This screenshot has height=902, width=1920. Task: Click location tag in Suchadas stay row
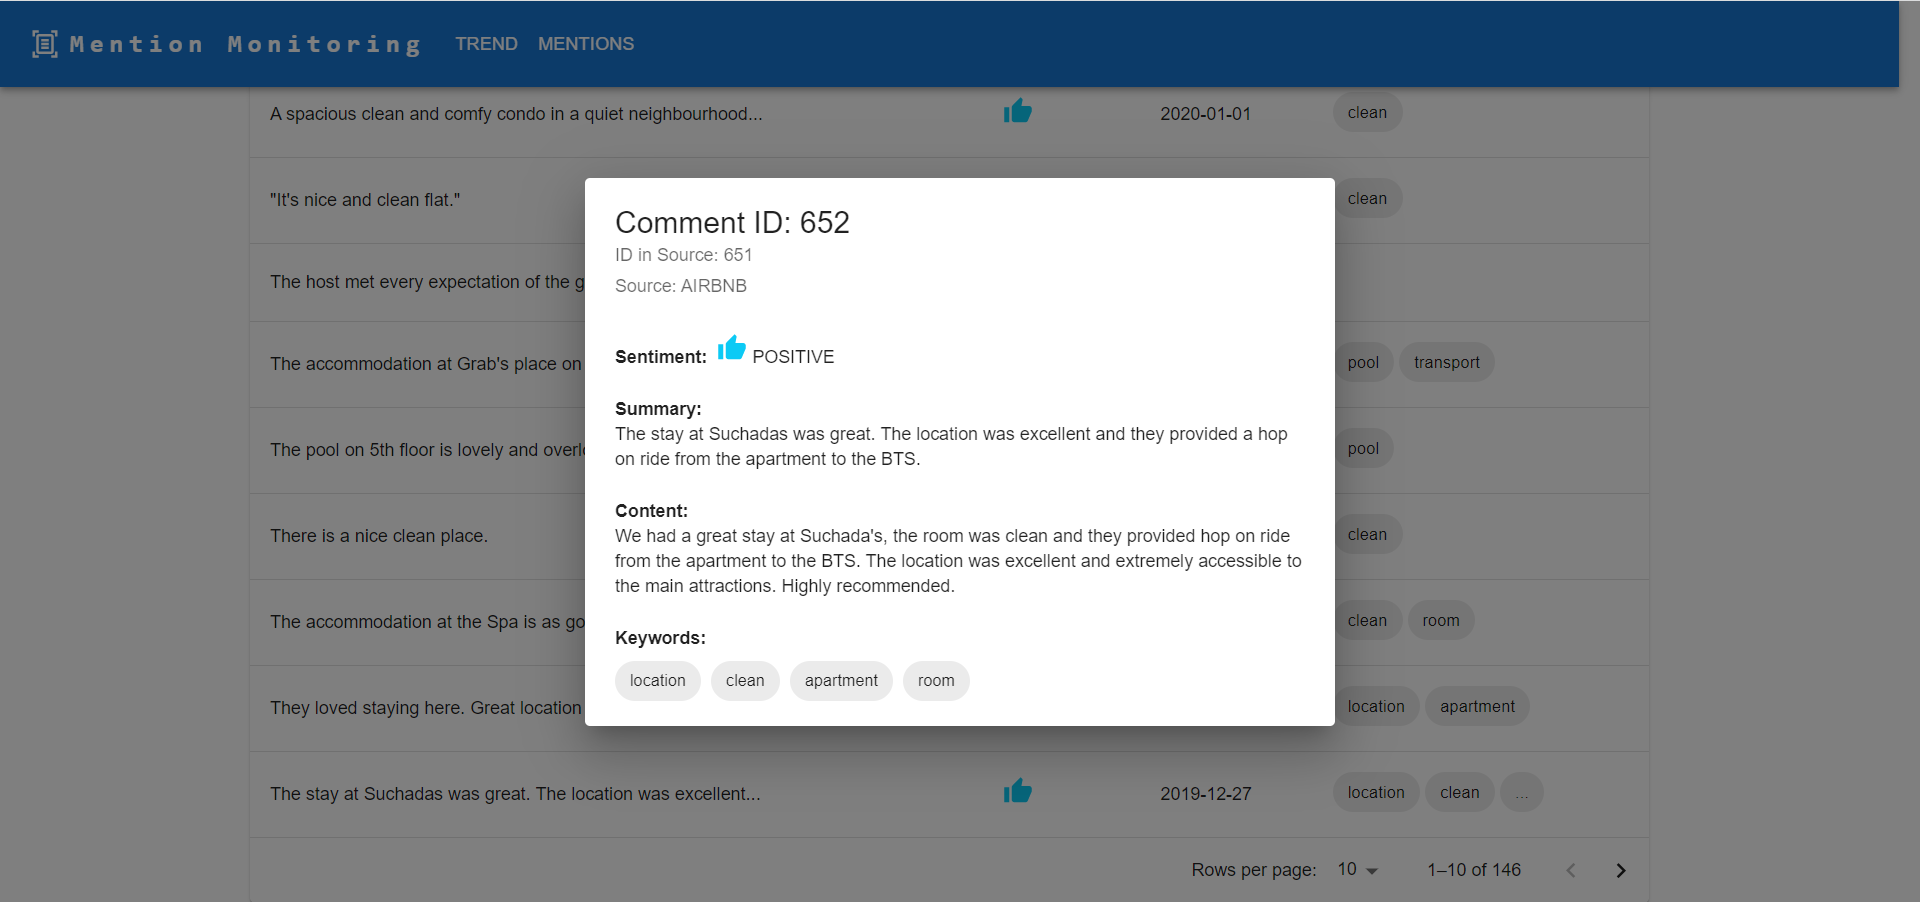pyautogui.click(x=1376, y=793)
